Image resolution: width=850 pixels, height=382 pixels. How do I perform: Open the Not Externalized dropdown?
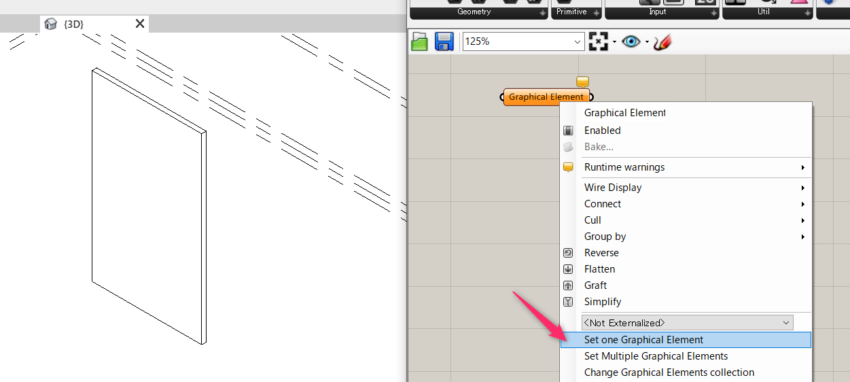coord(687,323)
